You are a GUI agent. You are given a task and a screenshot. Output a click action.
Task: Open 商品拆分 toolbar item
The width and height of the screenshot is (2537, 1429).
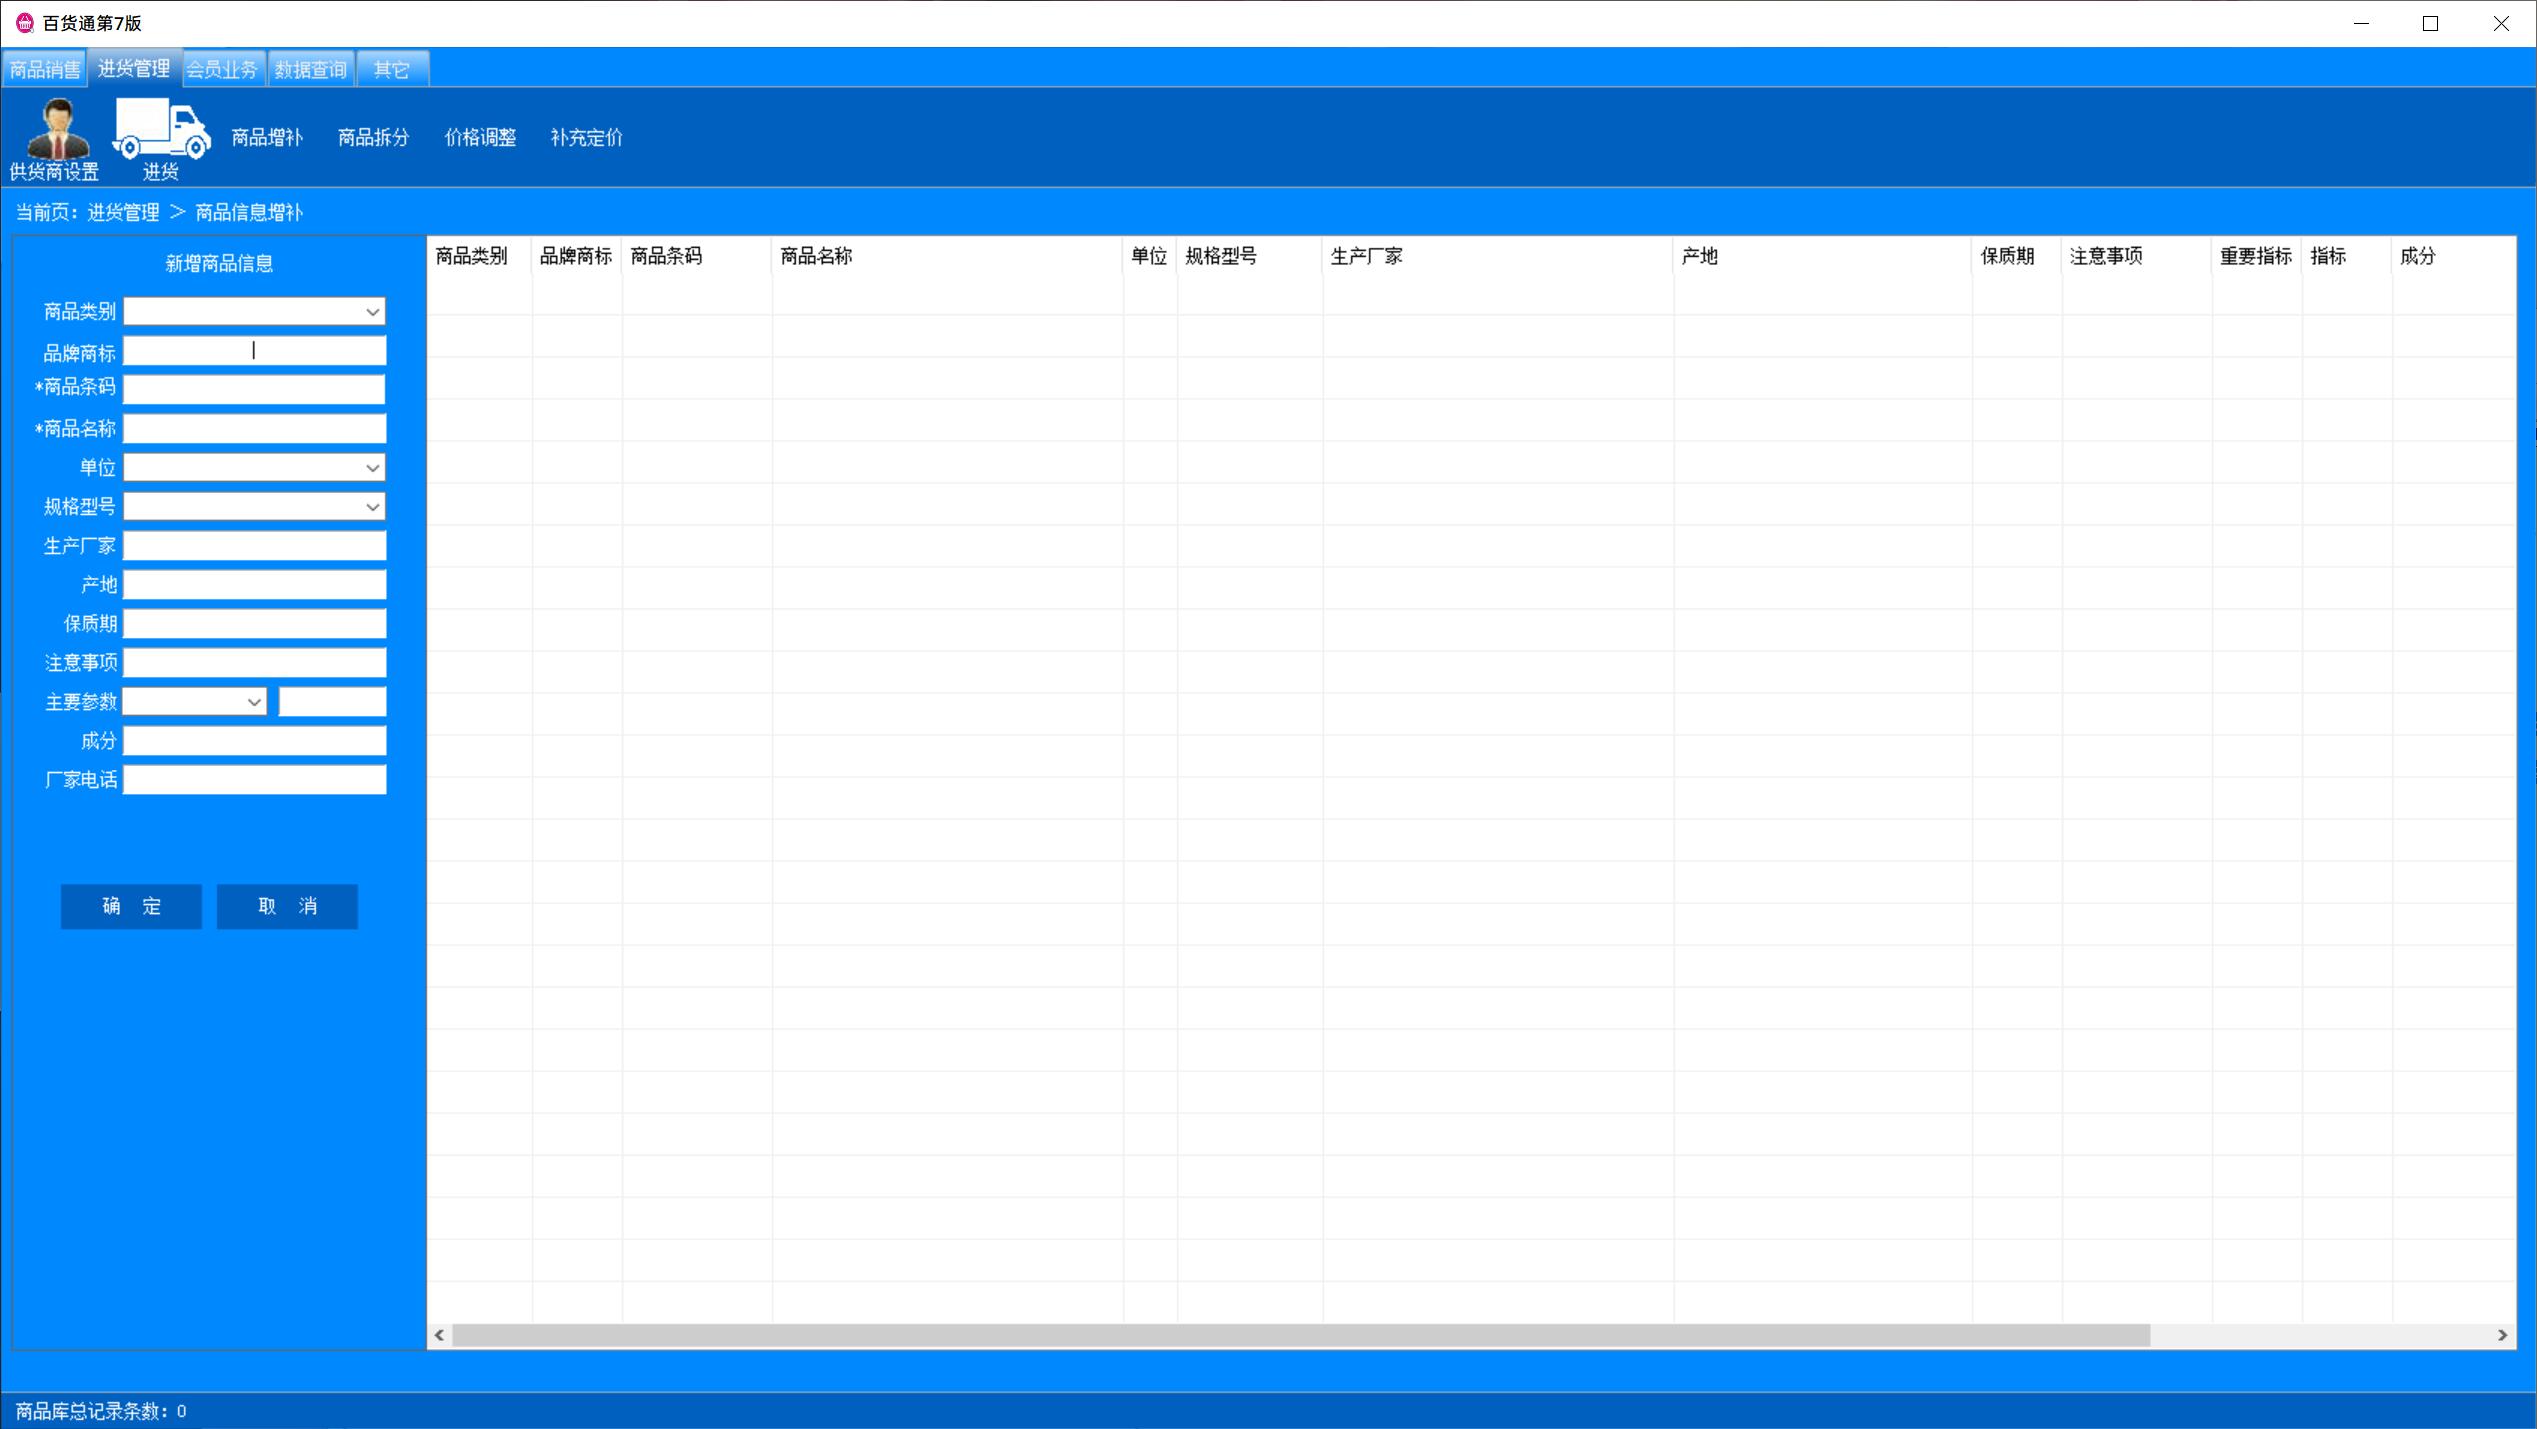pos(373,138)
